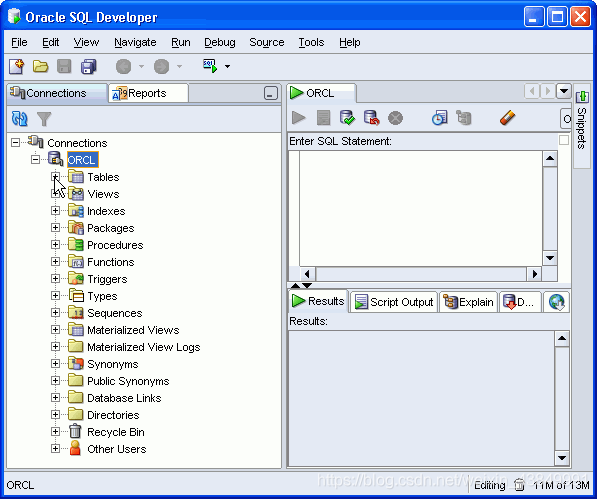Click the Forward navigation arrow icon
The width and height of the screenshot is (597, 499).
pyautogui.click(x=161, y=67)
